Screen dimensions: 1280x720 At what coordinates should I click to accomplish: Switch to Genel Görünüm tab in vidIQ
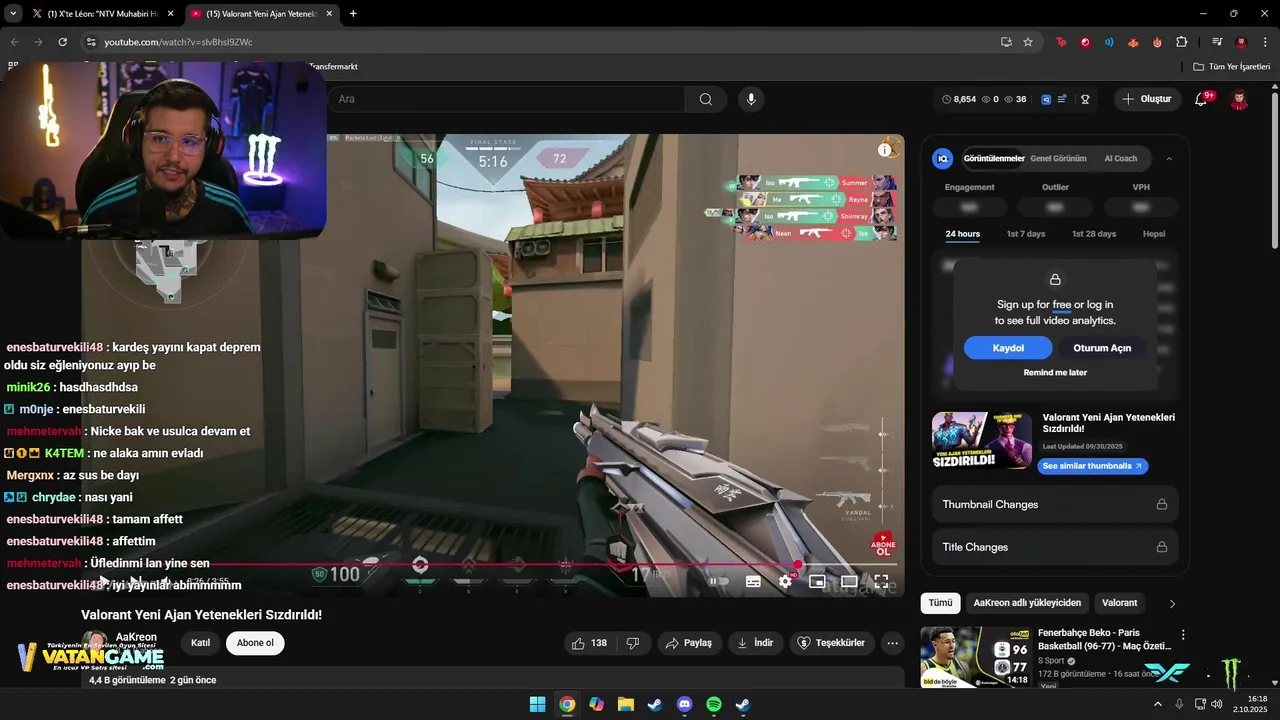(1058, 158)
